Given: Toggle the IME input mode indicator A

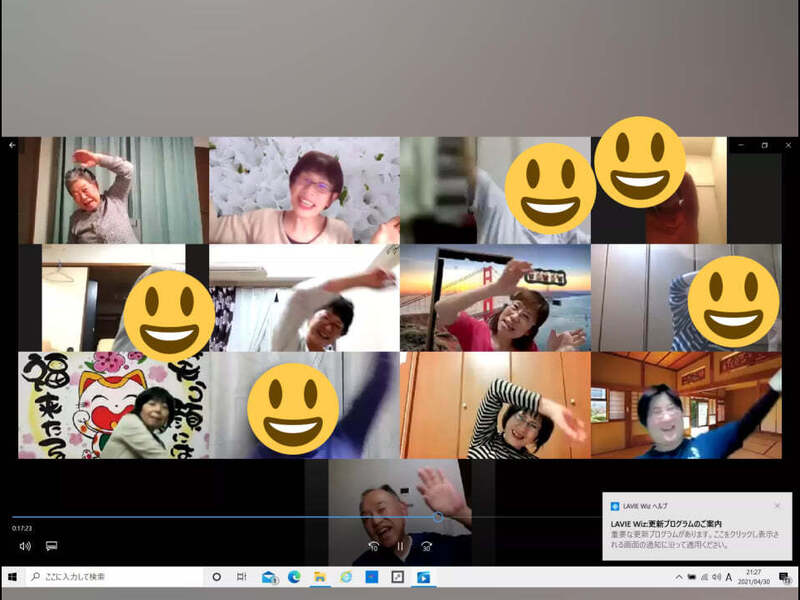Looking at the screenshot, I should pos(728,577).
